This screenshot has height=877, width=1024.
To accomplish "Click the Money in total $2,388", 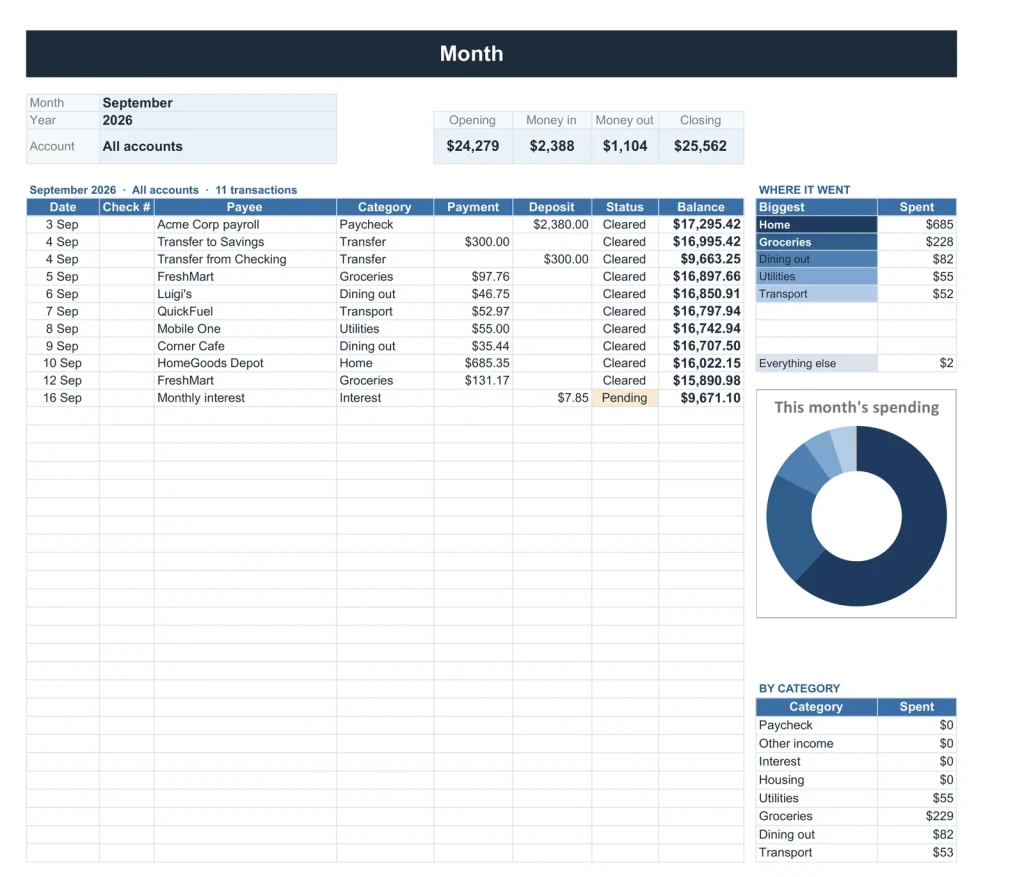I will [552, 146].
